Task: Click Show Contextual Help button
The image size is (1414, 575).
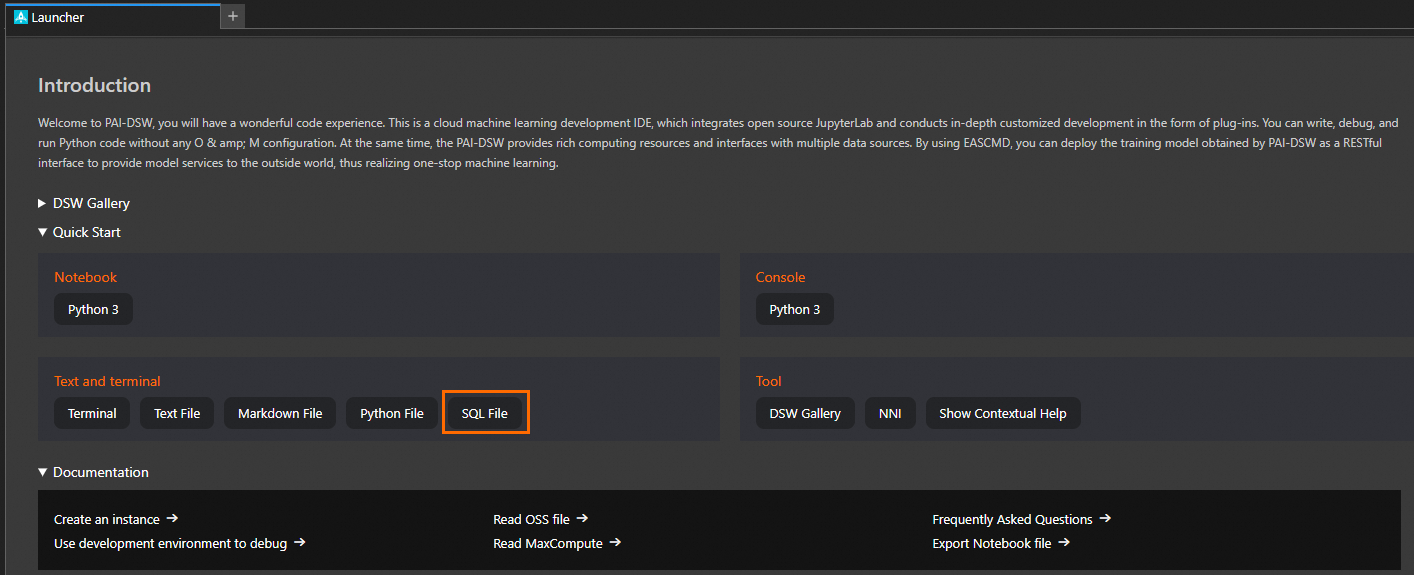Action: click(1003, 413)
